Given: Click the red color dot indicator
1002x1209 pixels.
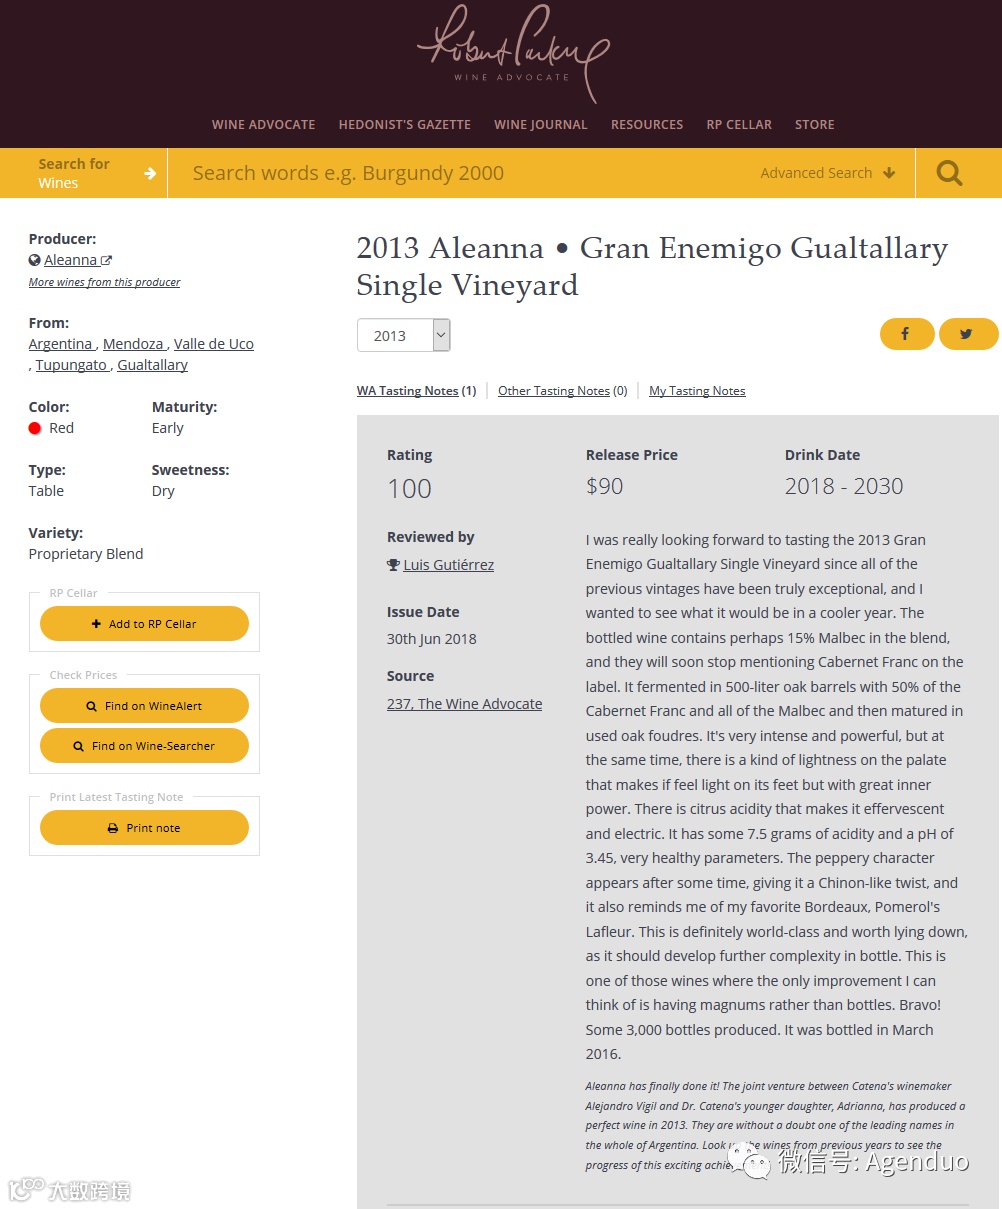Looking at the screenshot, I should click(35, 428).
